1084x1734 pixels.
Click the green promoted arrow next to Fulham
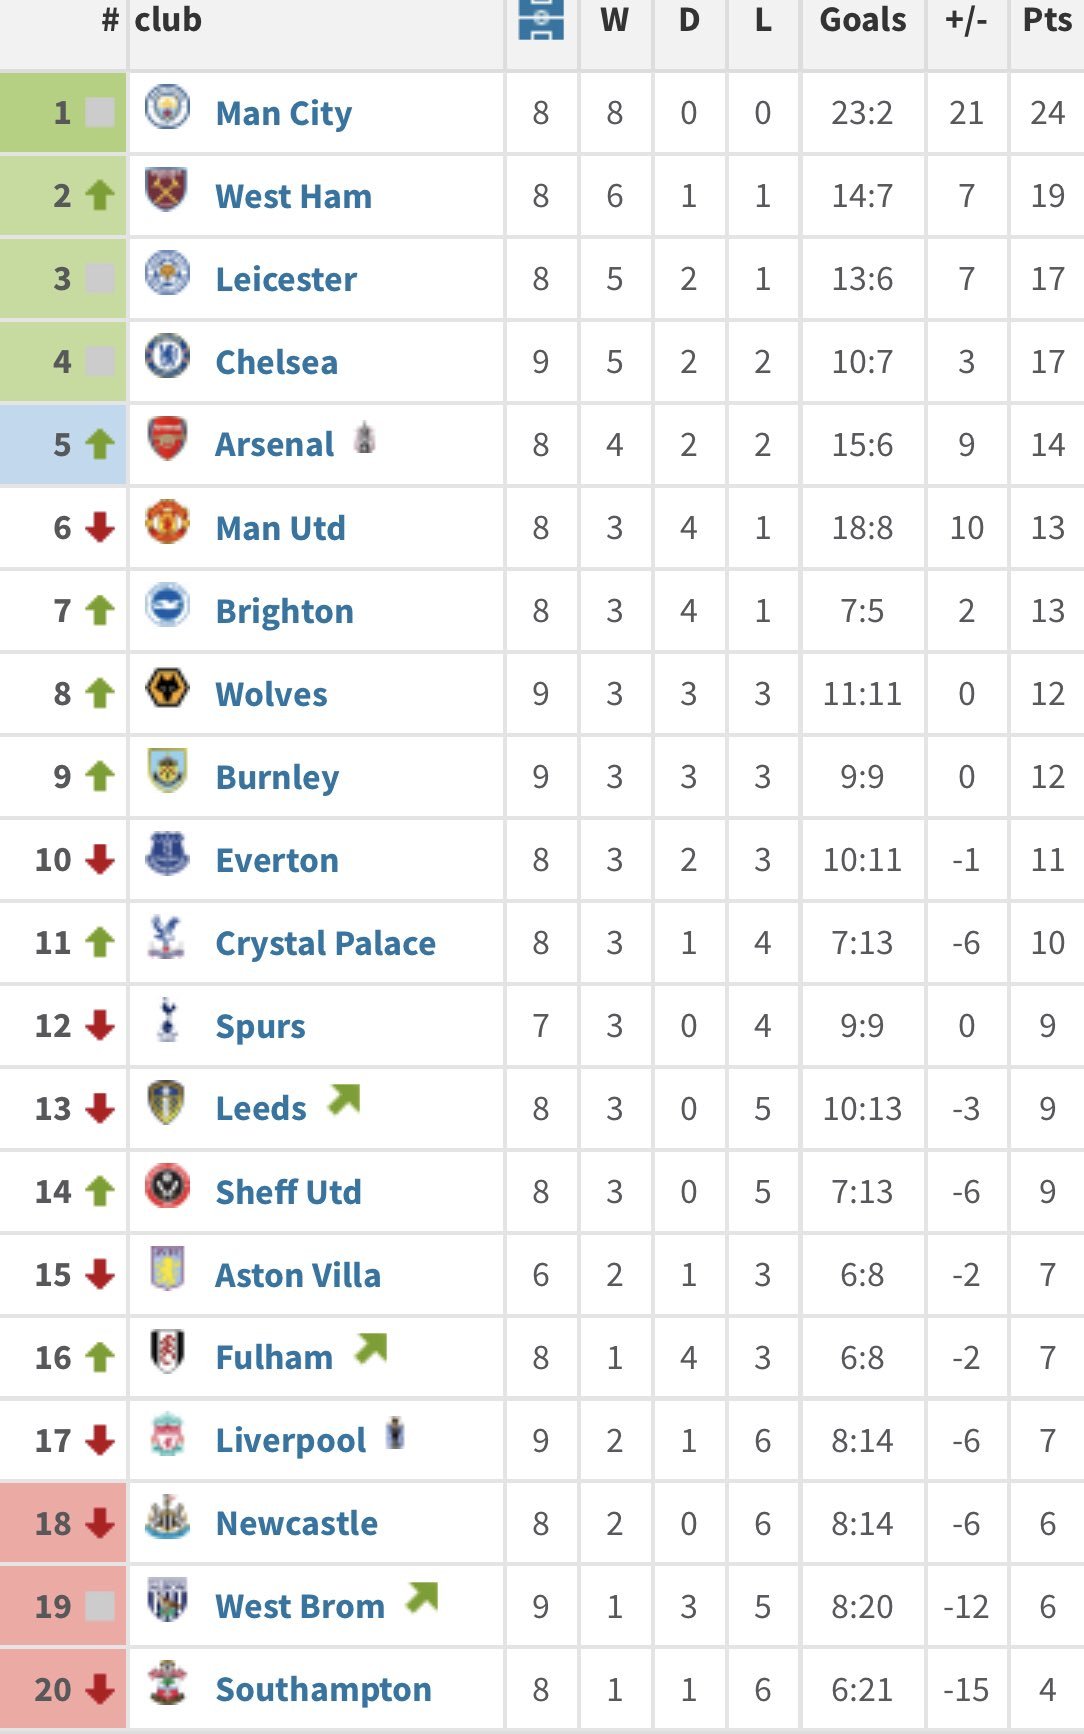coord(370,1349)
